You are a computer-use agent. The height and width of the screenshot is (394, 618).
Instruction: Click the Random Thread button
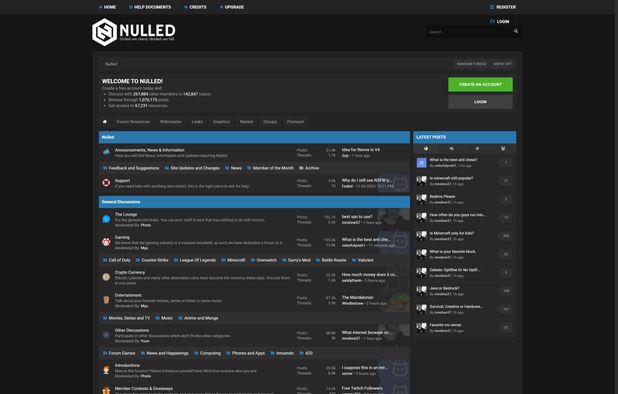click(x=471, y=64)
